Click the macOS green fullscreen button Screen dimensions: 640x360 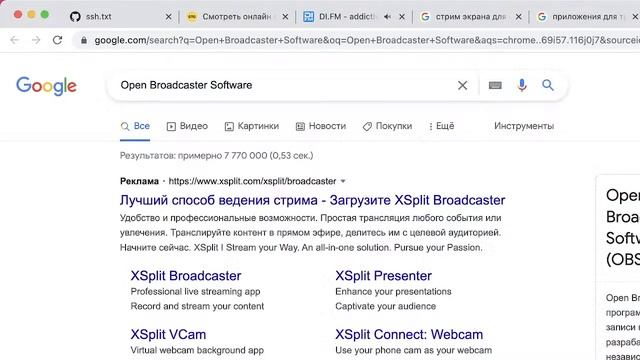pyautogui.click(x=45, y=15)
